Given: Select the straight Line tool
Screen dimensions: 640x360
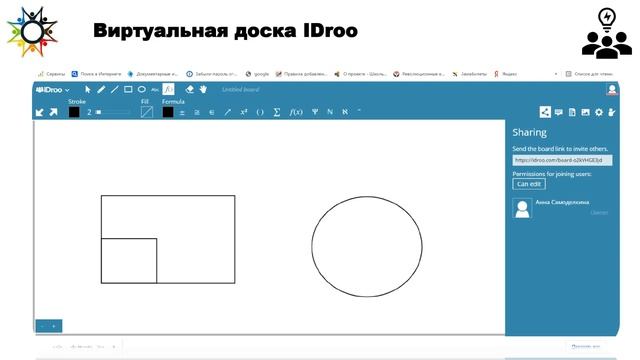Looking at the screenshot, I should click(115, 89).
